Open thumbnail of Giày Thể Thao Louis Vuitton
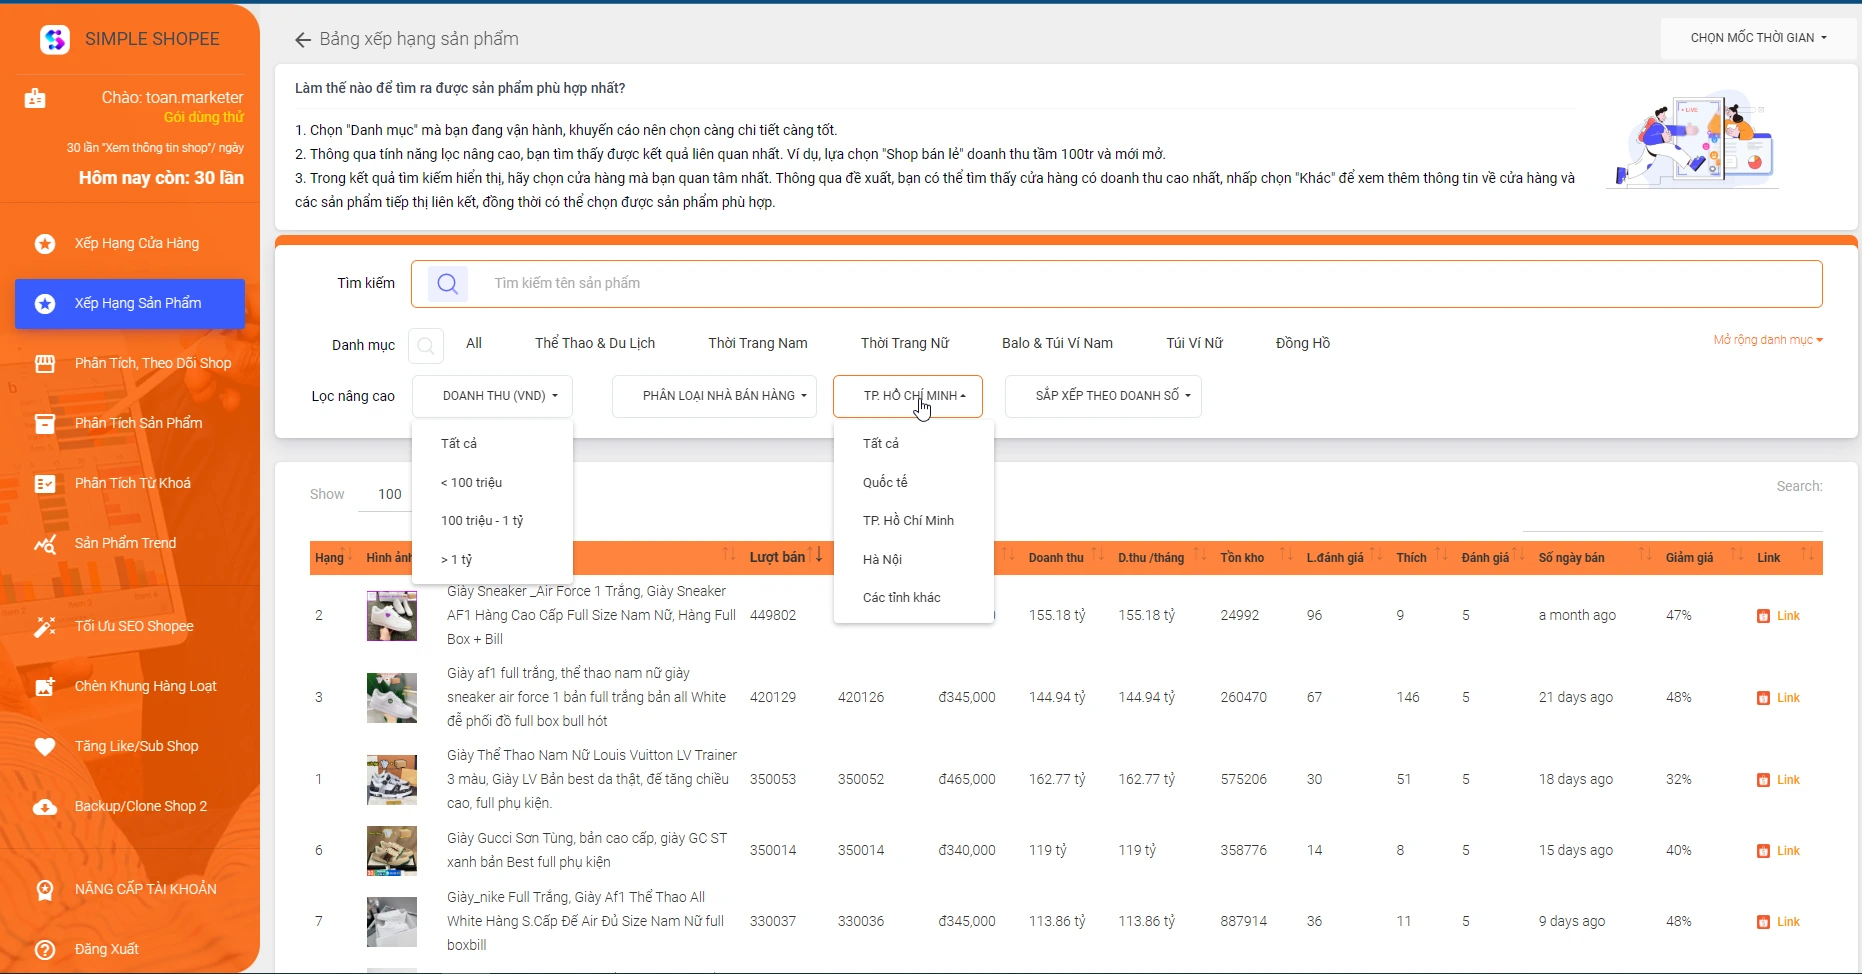Screen dimensions: 1862x974 pyautogui.click(x=392, y=780)
